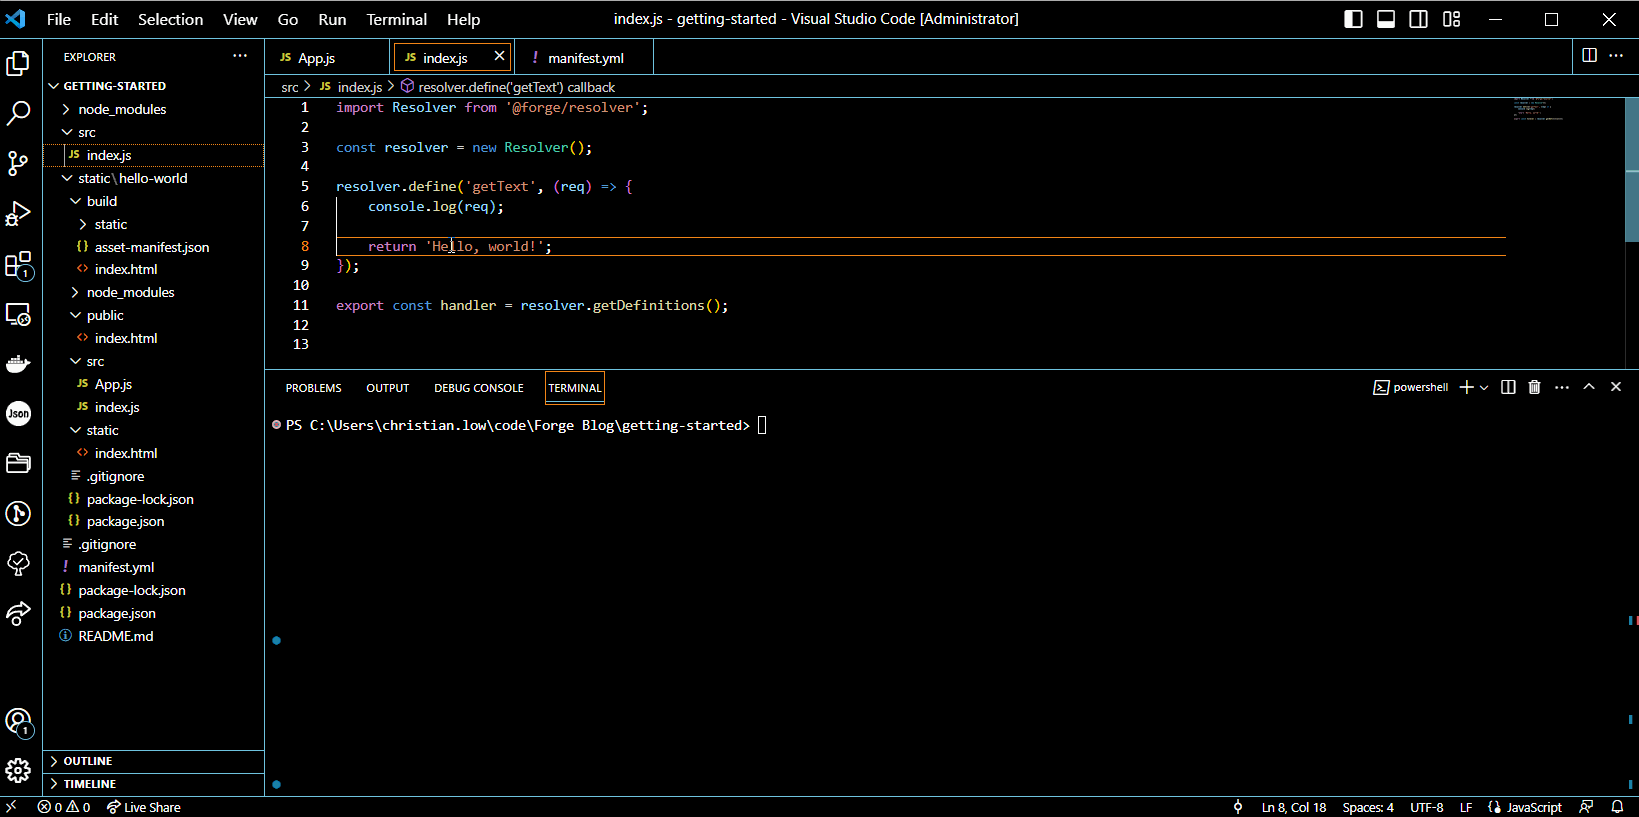
Task: Click Ln 8, Col 18 in status bar
Action: pyautogui.click(x=1294, y=807)
